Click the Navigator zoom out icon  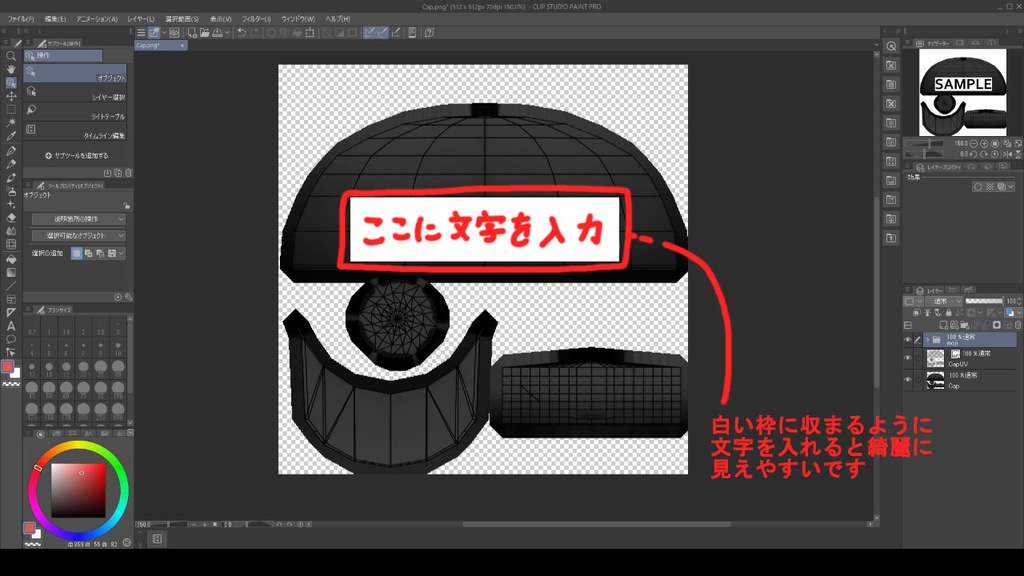pyautogui.click(x=974, y=143)
